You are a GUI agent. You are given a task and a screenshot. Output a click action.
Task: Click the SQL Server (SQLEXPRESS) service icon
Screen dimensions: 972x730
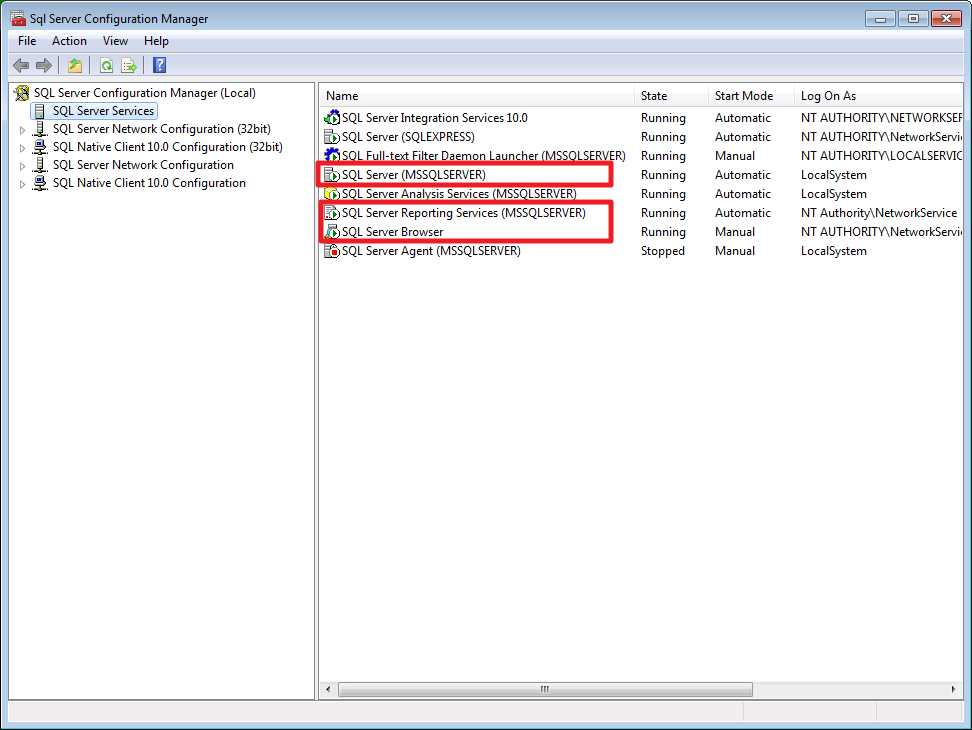pos(332,136)
